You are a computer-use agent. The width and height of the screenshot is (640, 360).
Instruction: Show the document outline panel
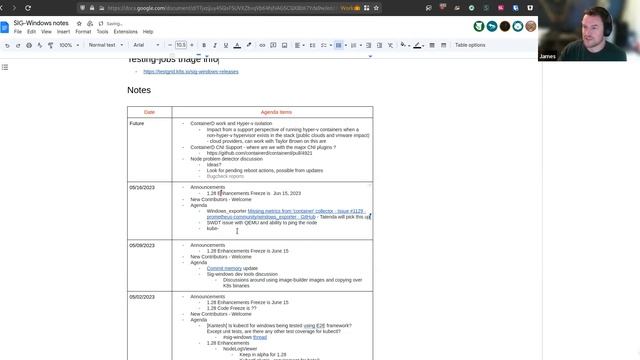click(x=5, y=67)
